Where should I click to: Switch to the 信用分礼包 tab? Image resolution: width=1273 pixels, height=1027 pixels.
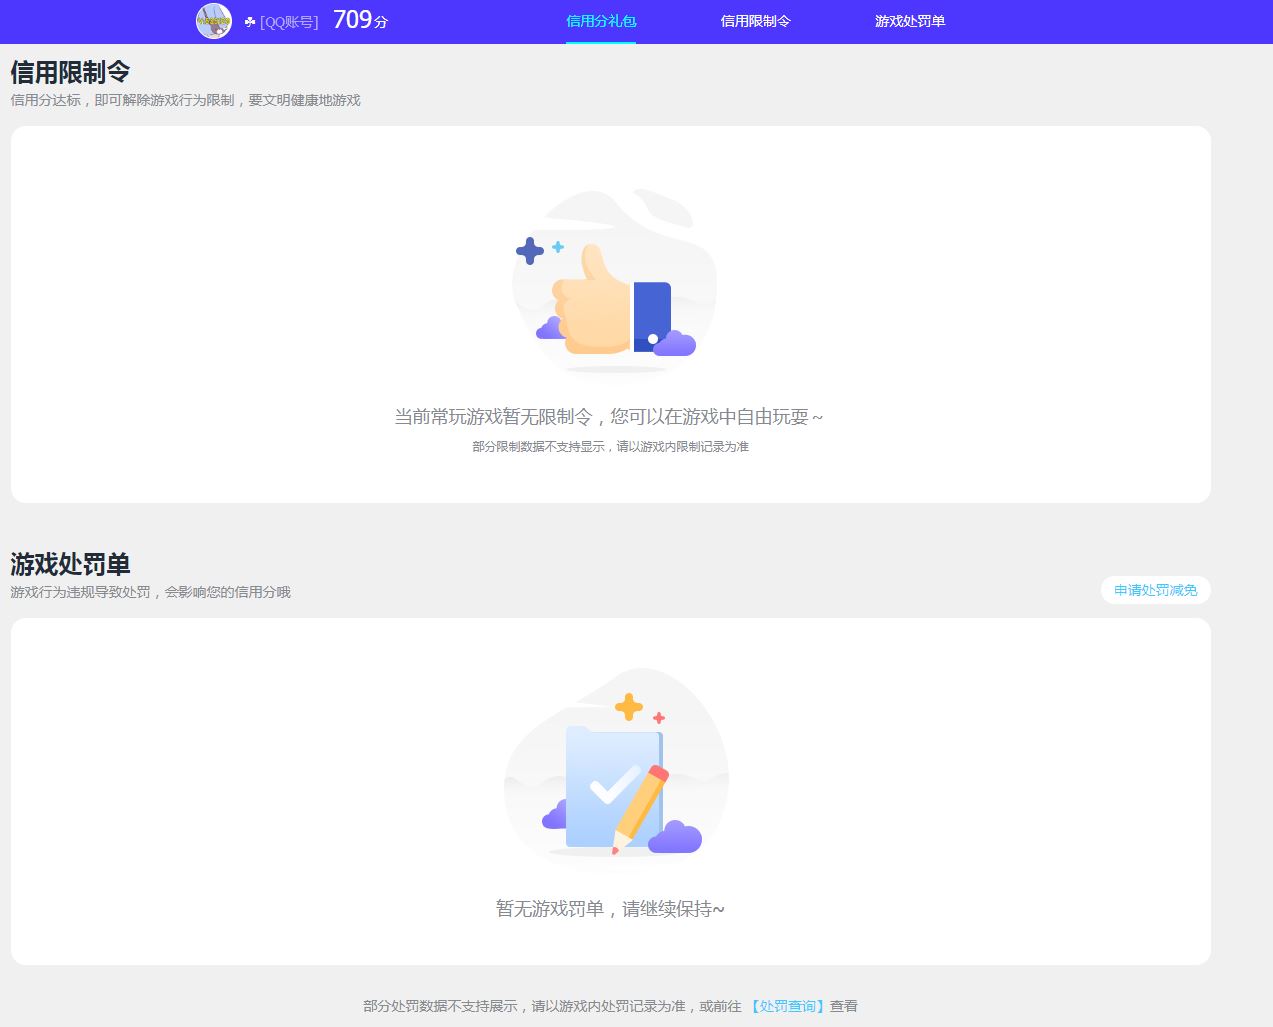(600, 21)
